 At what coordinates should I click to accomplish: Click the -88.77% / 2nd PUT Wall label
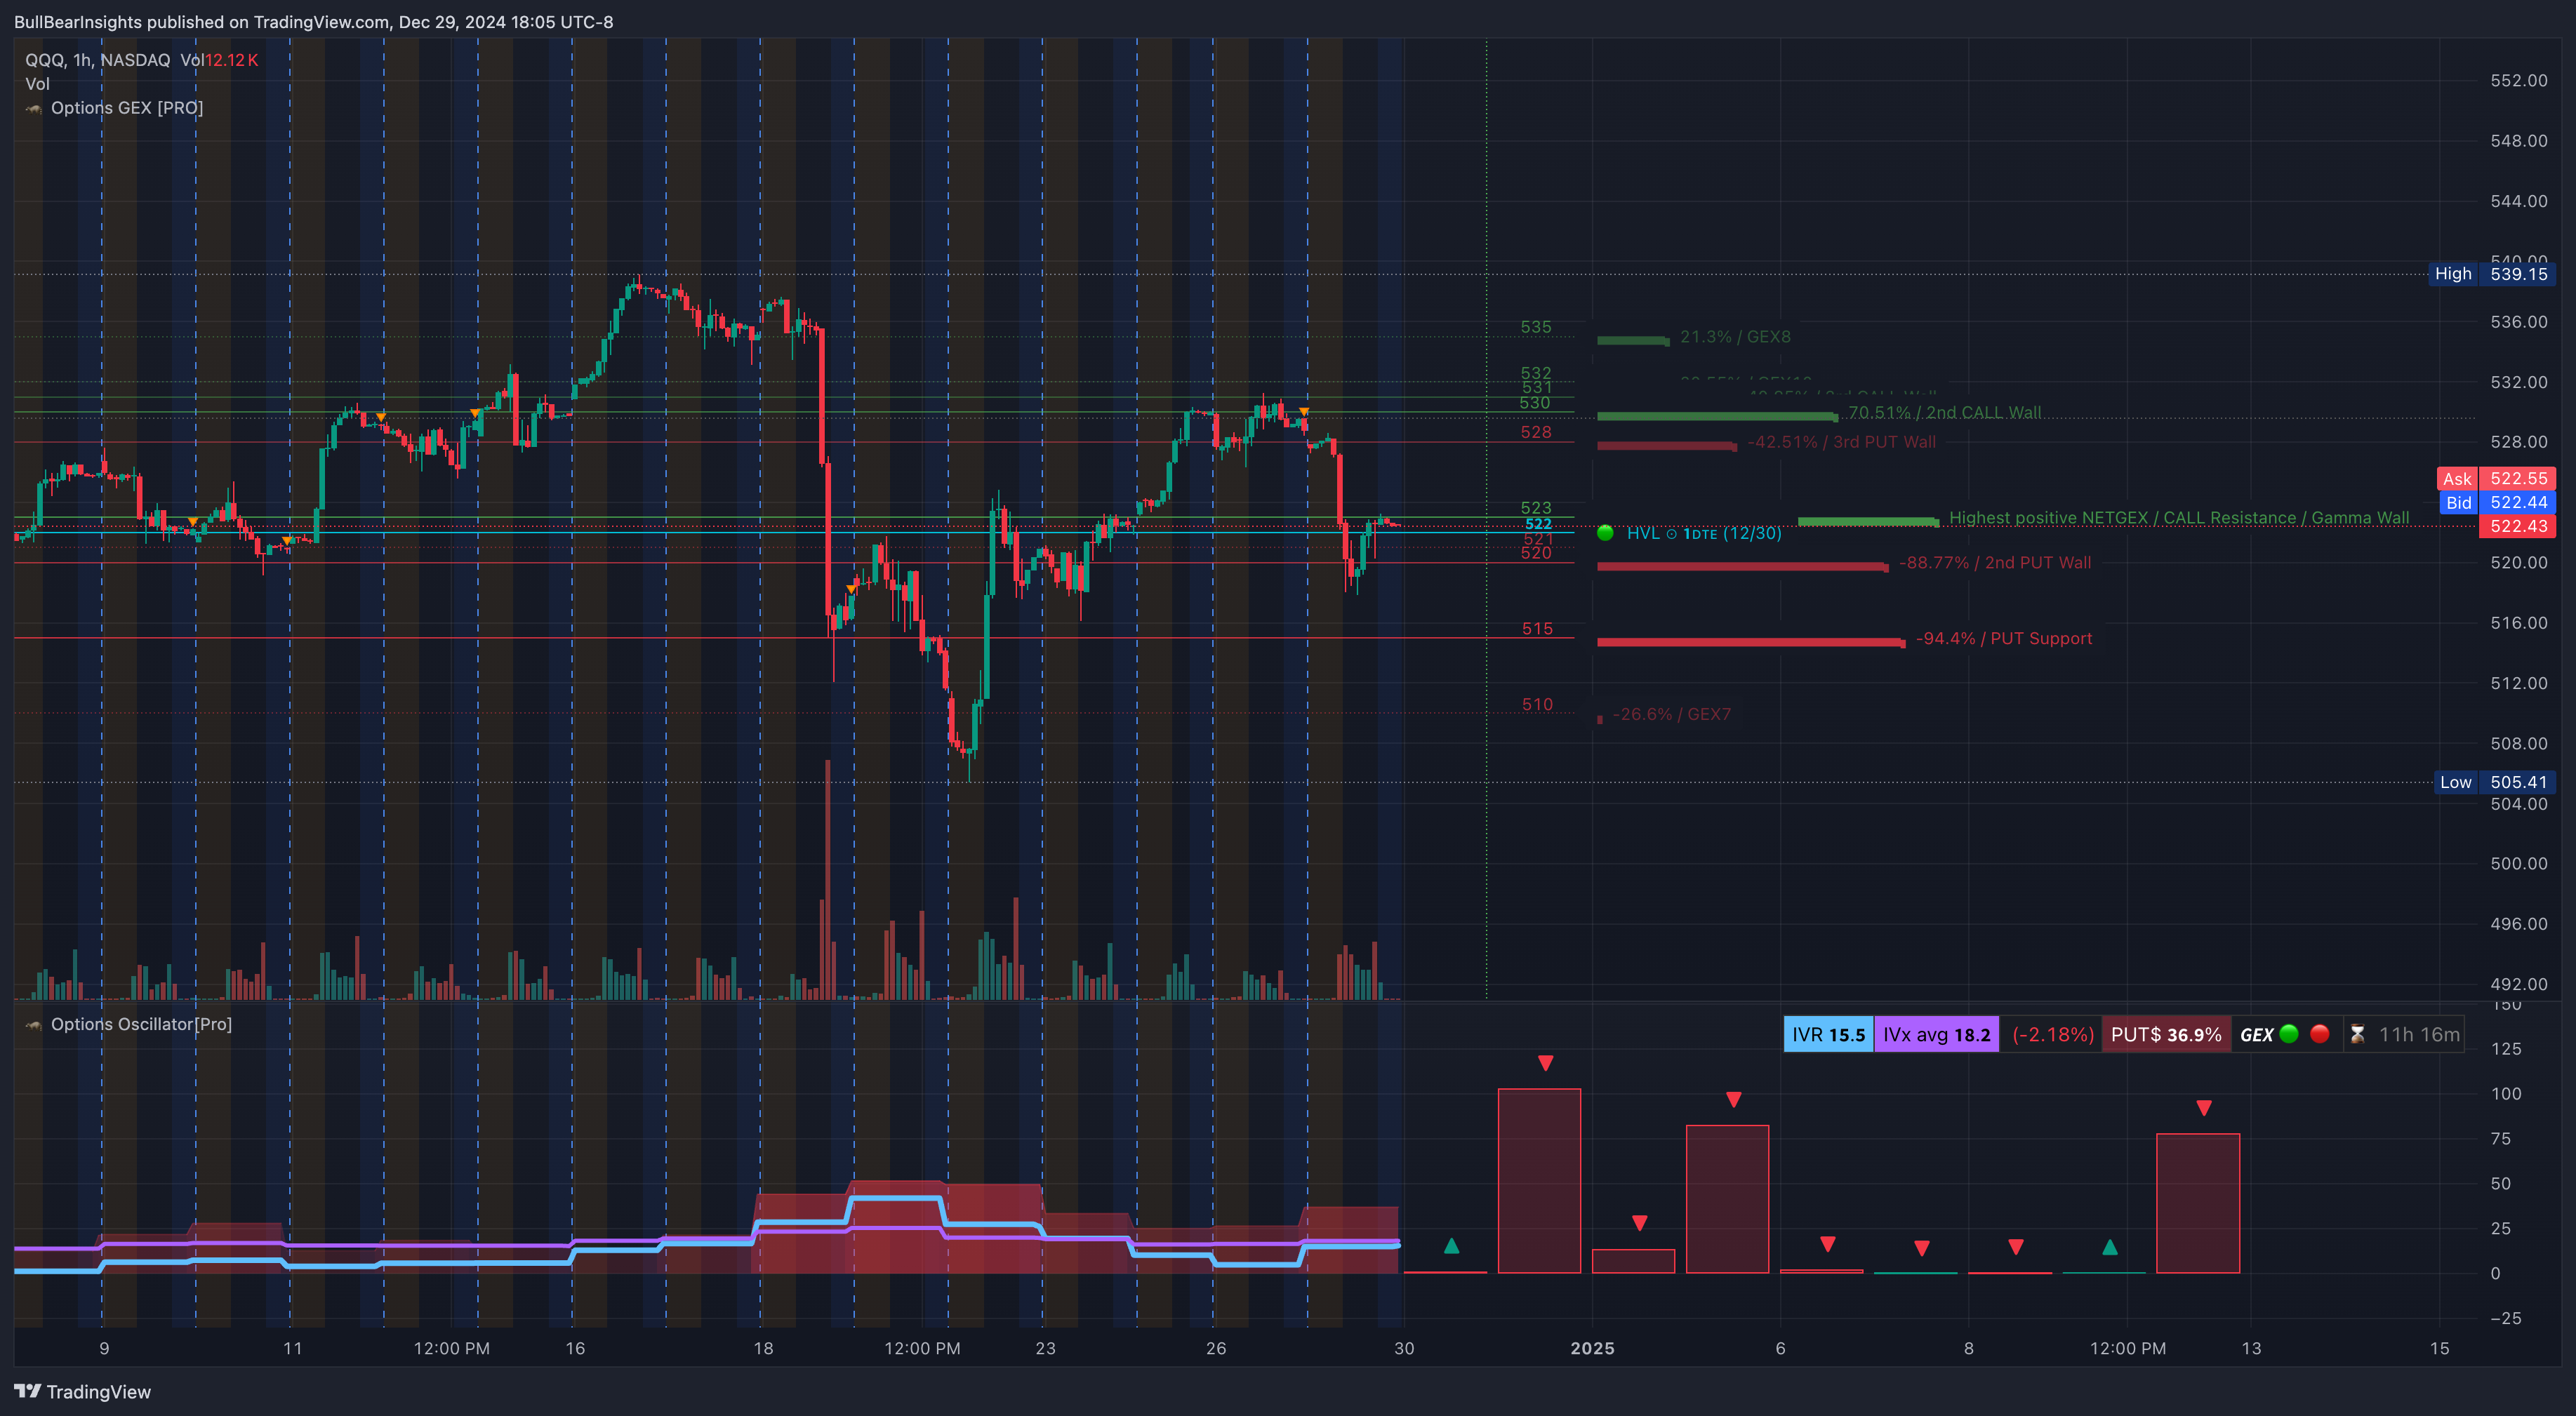pos(1994,563)
